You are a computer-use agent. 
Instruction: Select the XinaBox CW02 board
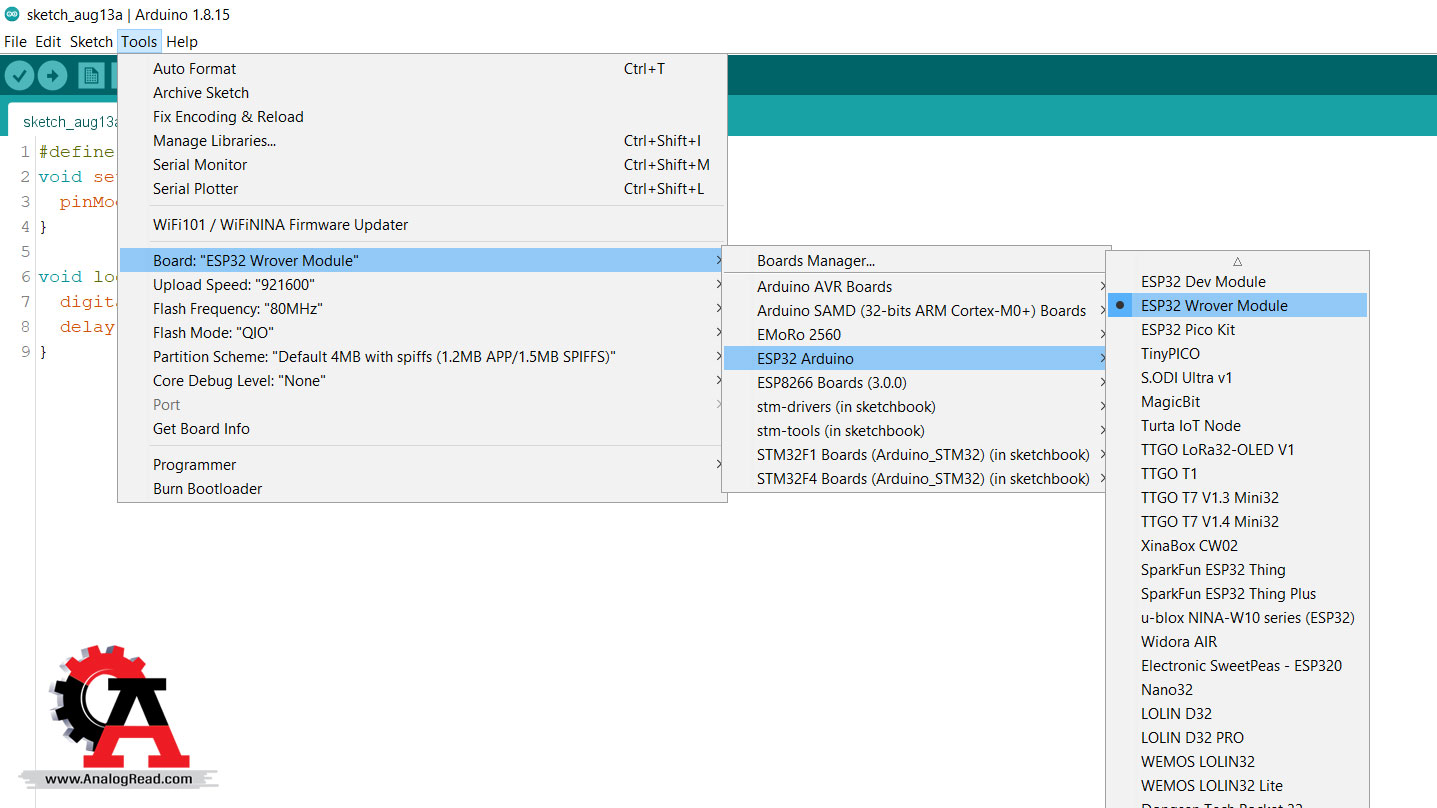point(1237,546)
